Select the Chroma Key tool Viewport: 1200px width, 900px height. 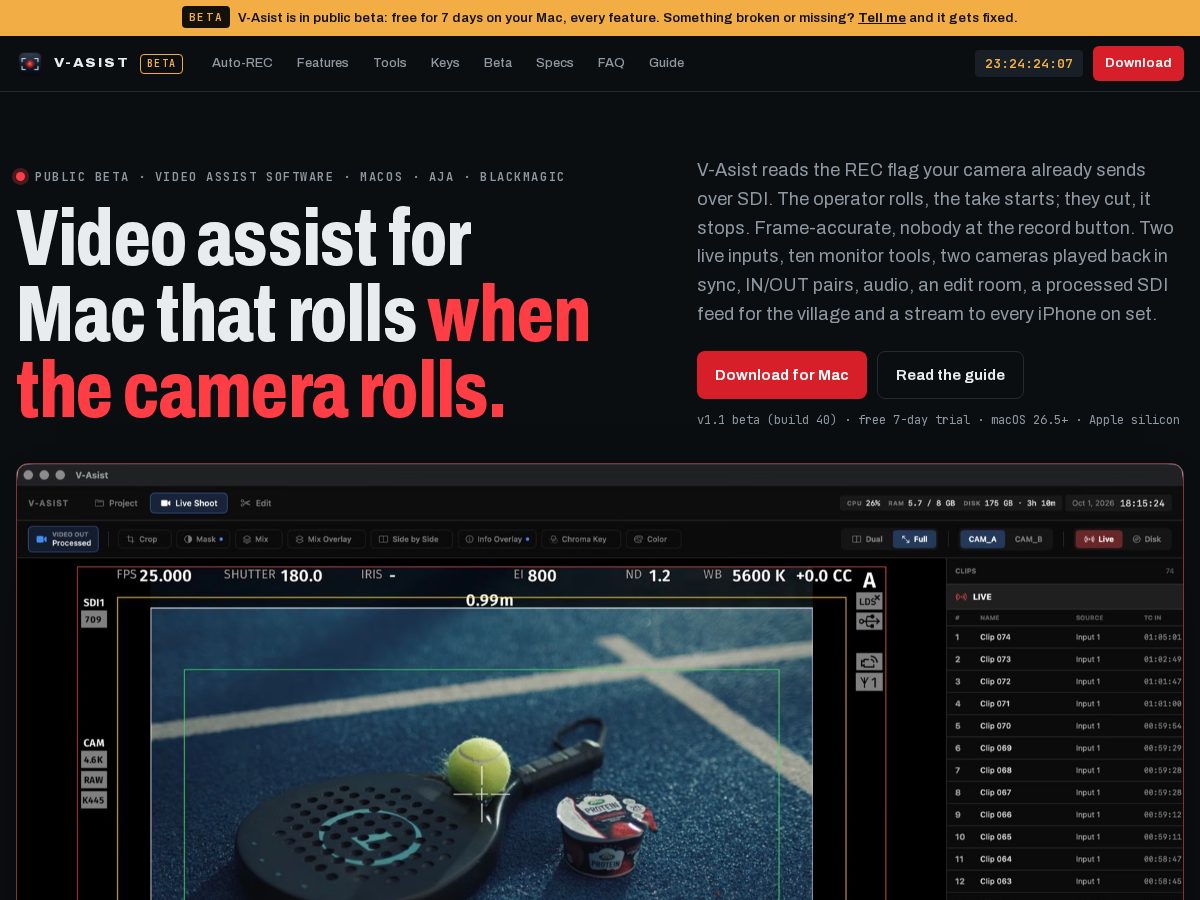[580, 539]
